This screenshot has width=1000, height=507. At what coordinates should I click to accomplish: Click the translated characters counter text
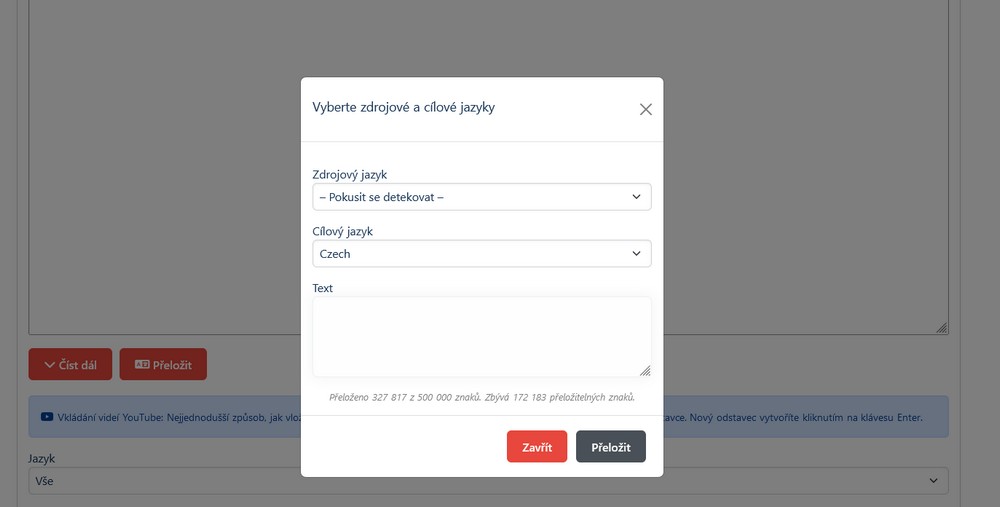click(481, 397)
